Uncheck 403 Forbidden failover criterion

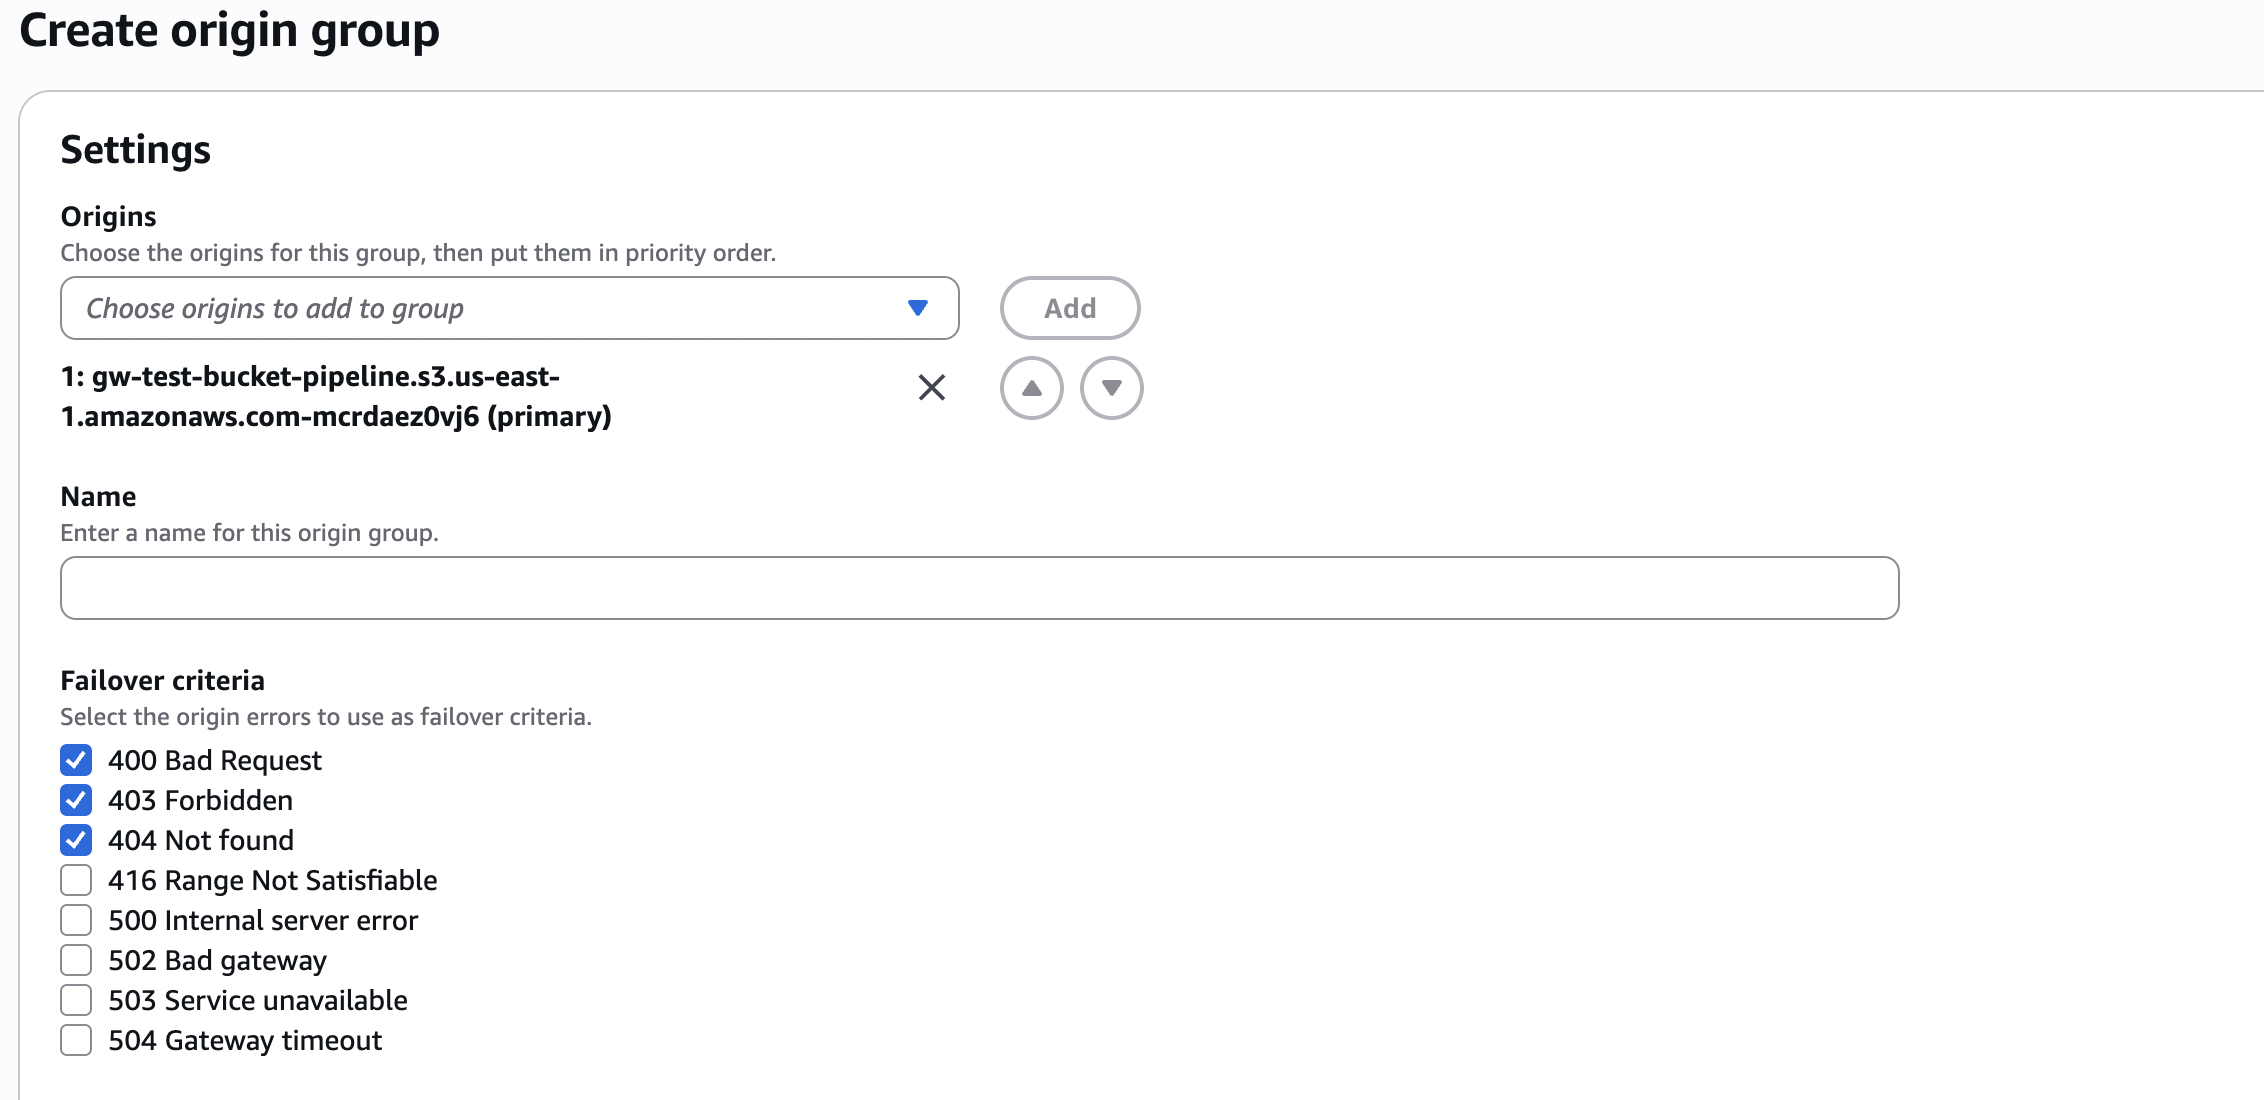[76, 800]
